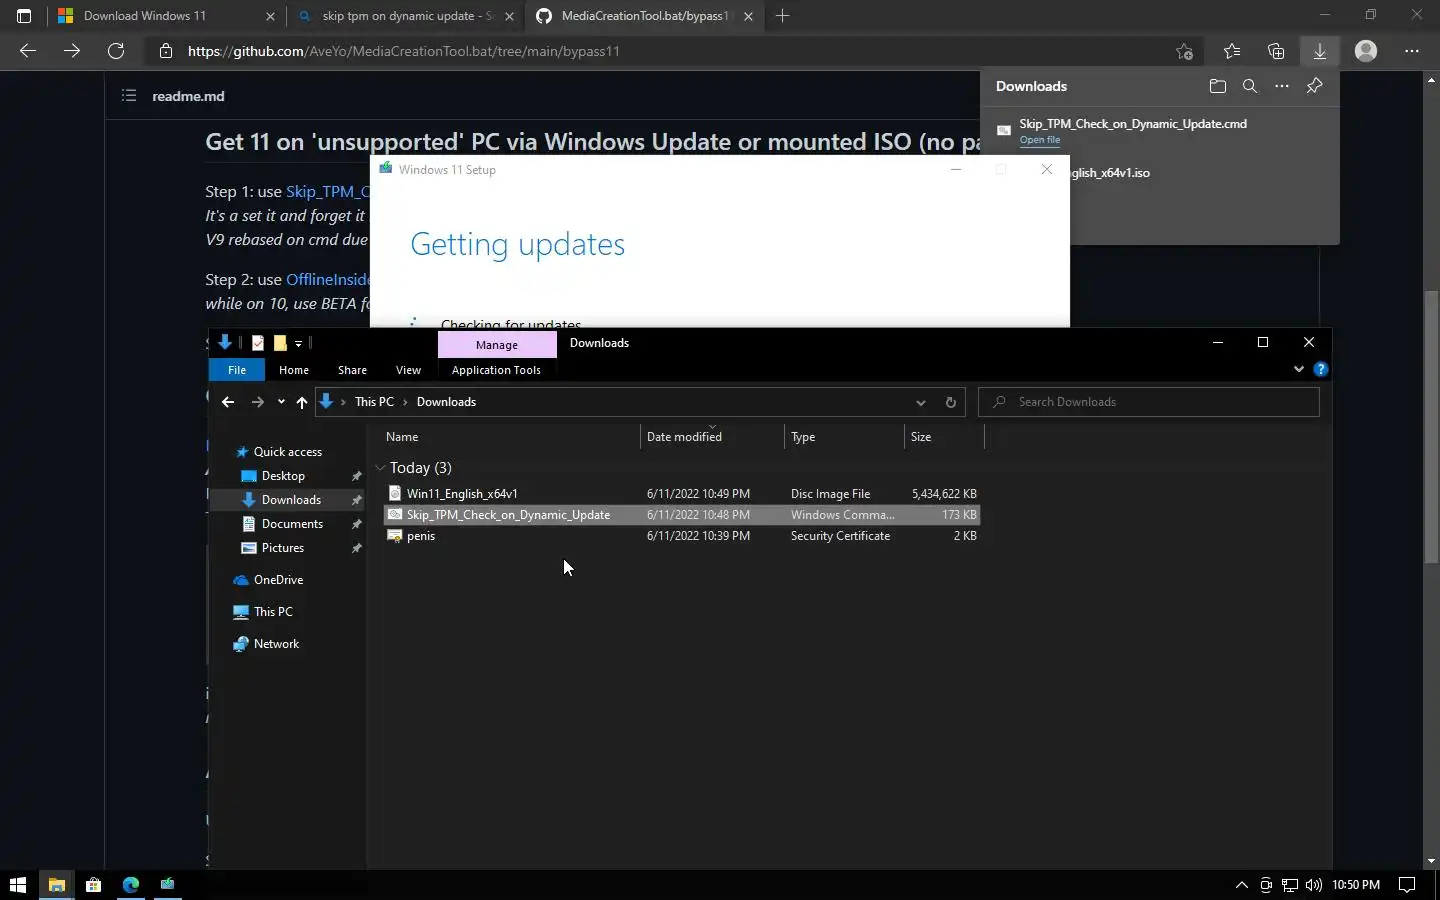This screenshot has height=900, width=1440.
Task: Open Microsoft Store from the taskbar
Action: [93, 884]
